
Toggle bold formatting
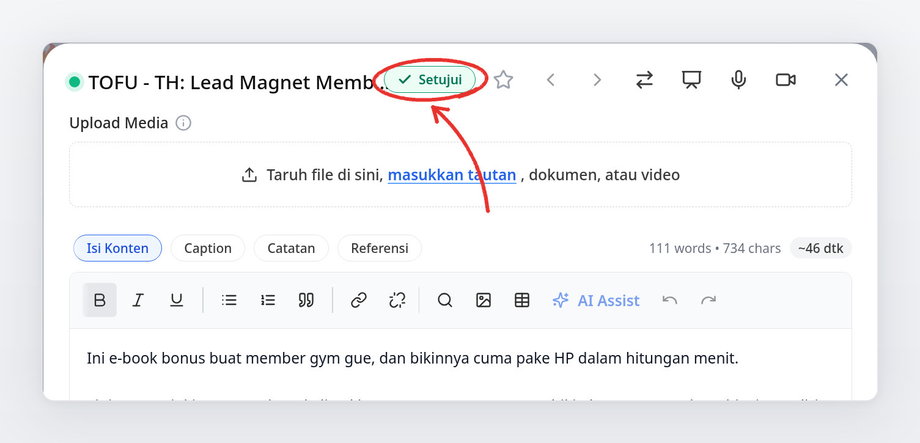(100, 300)
